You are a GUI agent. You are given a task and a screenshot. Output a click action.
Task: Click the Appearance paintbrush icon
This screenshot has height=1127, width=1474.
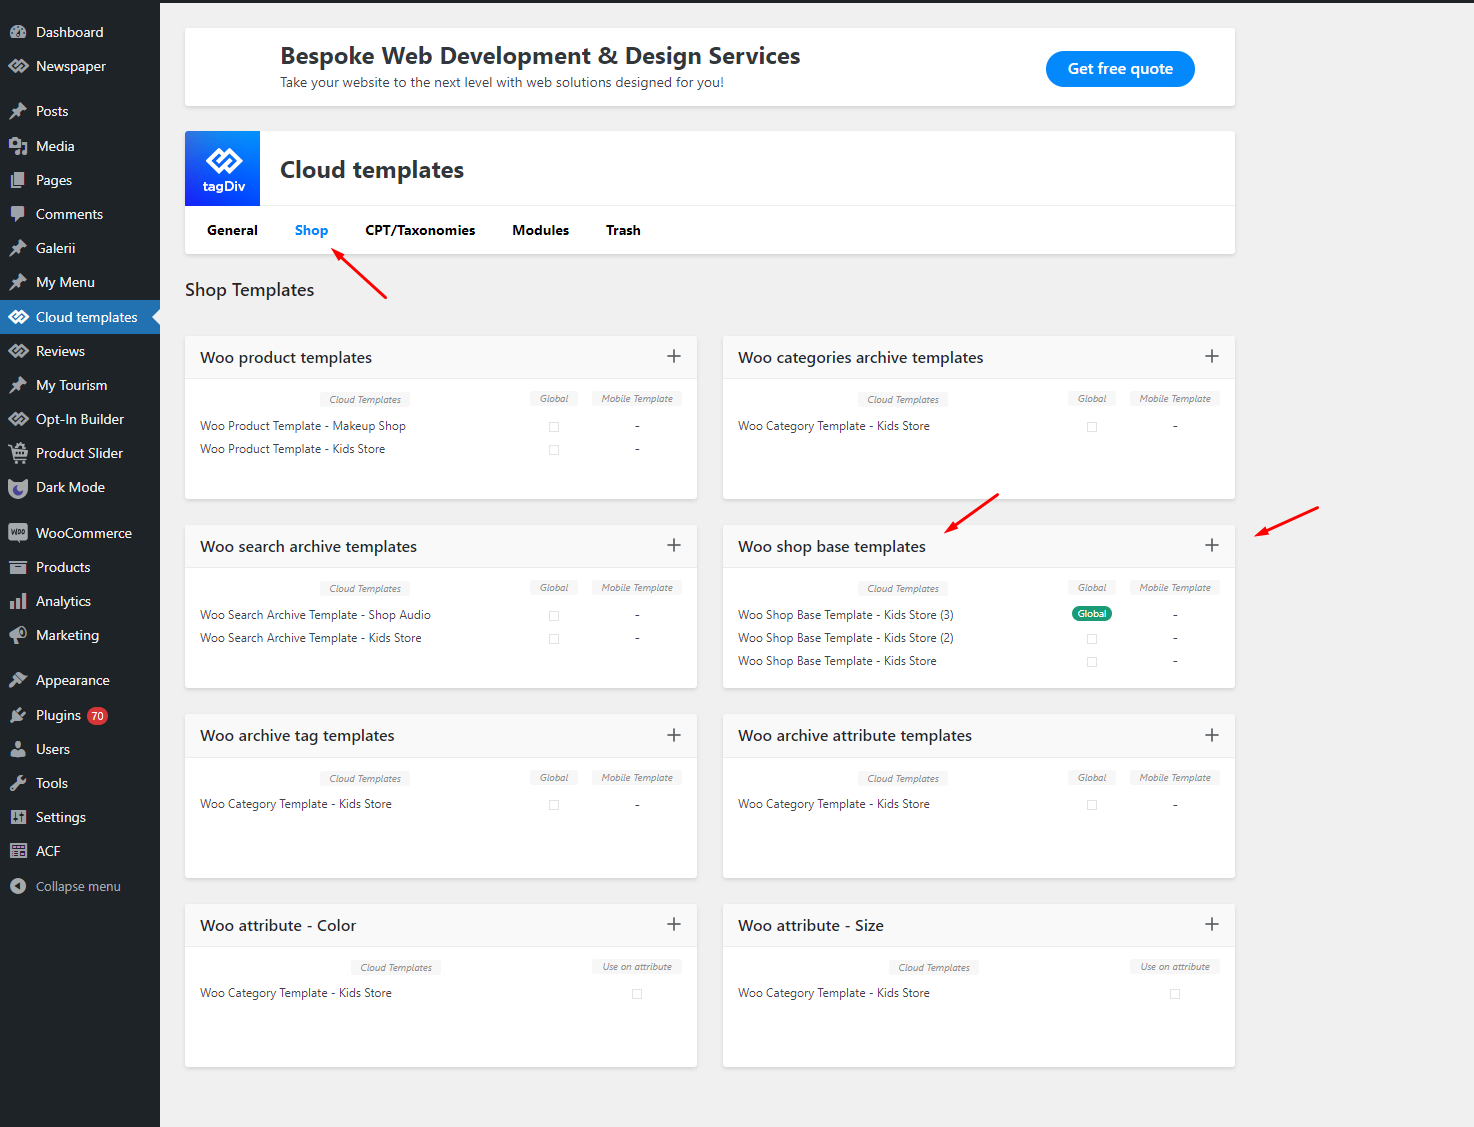[18, 680]
